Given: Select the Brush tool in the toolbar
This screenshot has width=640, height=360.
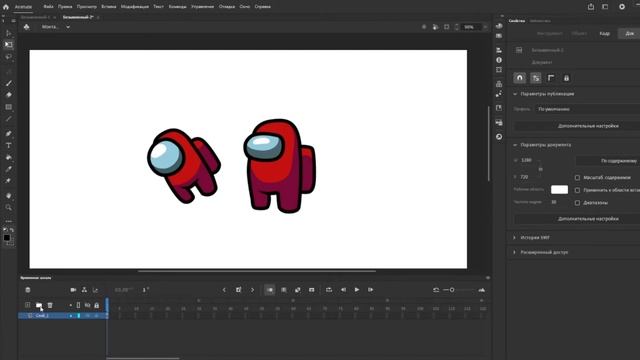Looking at the screenshot, I should [x=9, y=83].
